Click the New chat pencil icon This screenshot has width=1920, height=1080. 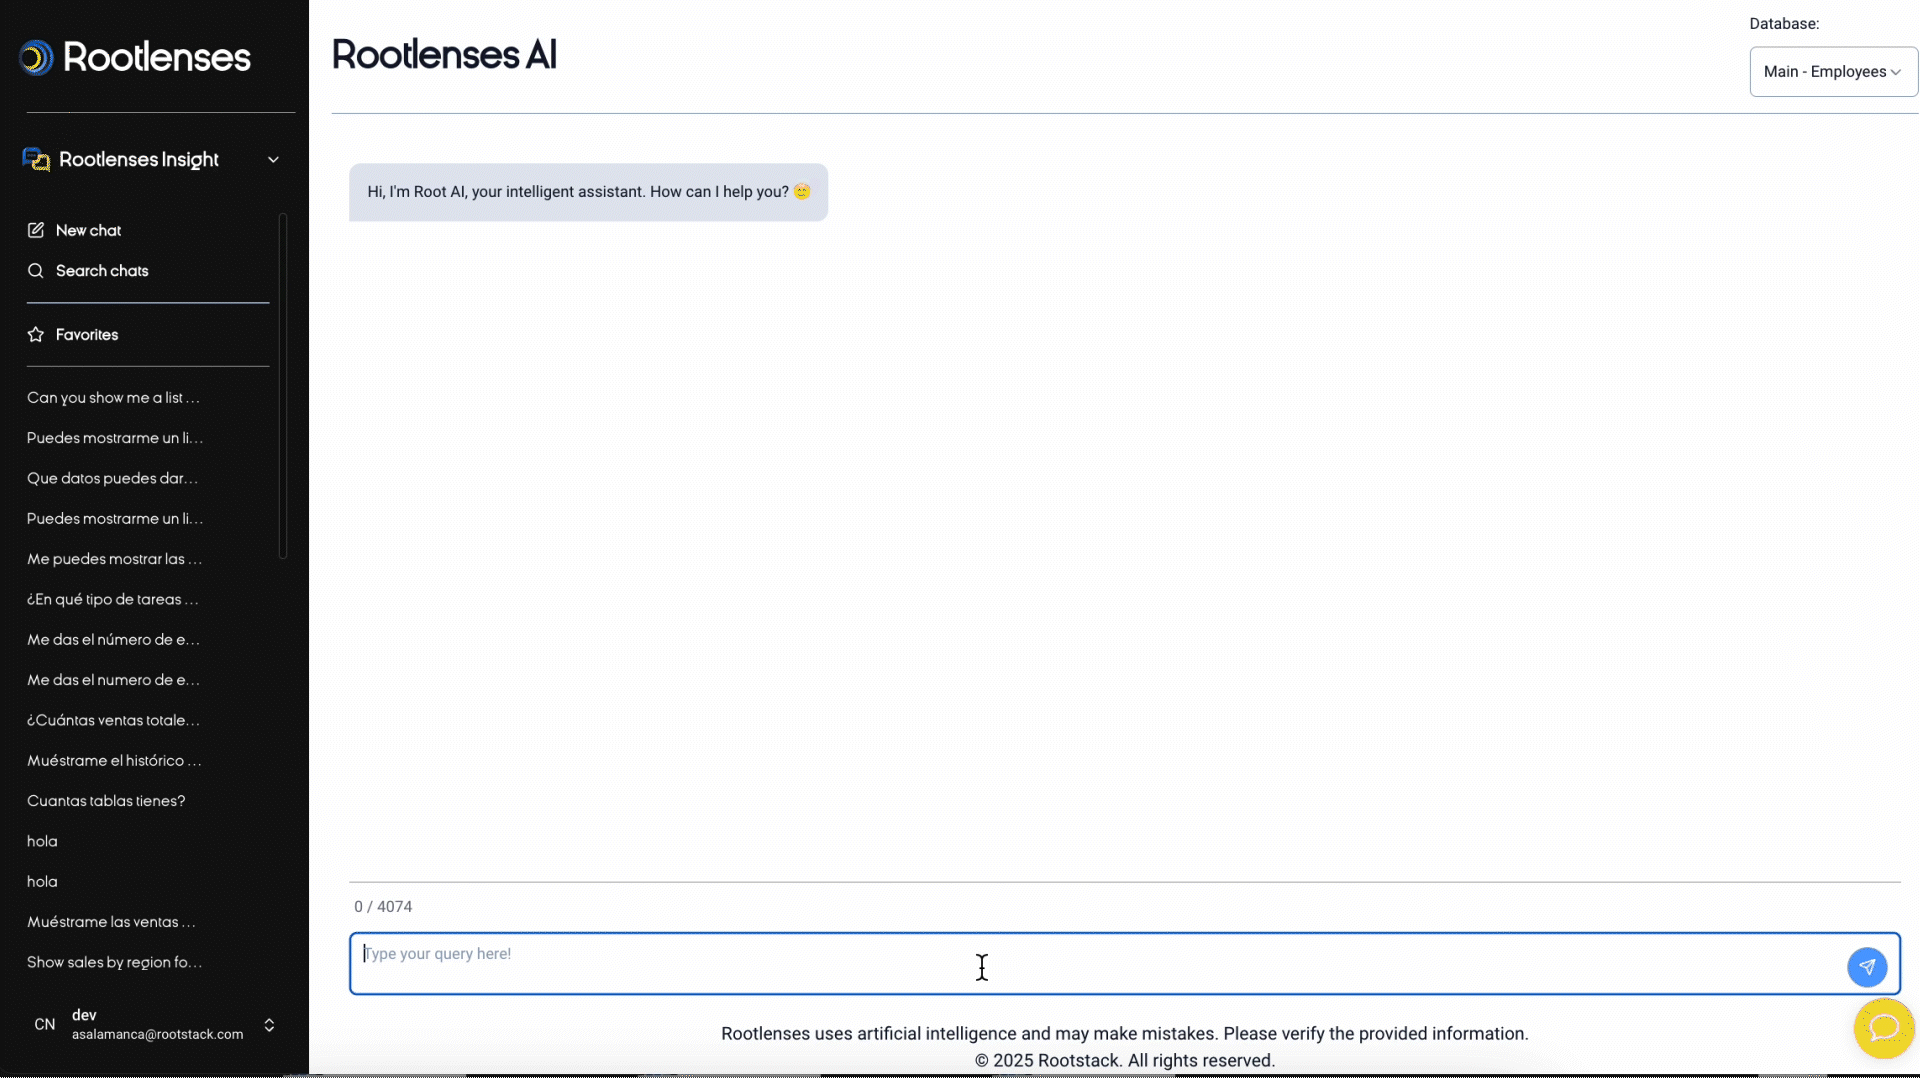pyautogui.click(x=36, y=231)
